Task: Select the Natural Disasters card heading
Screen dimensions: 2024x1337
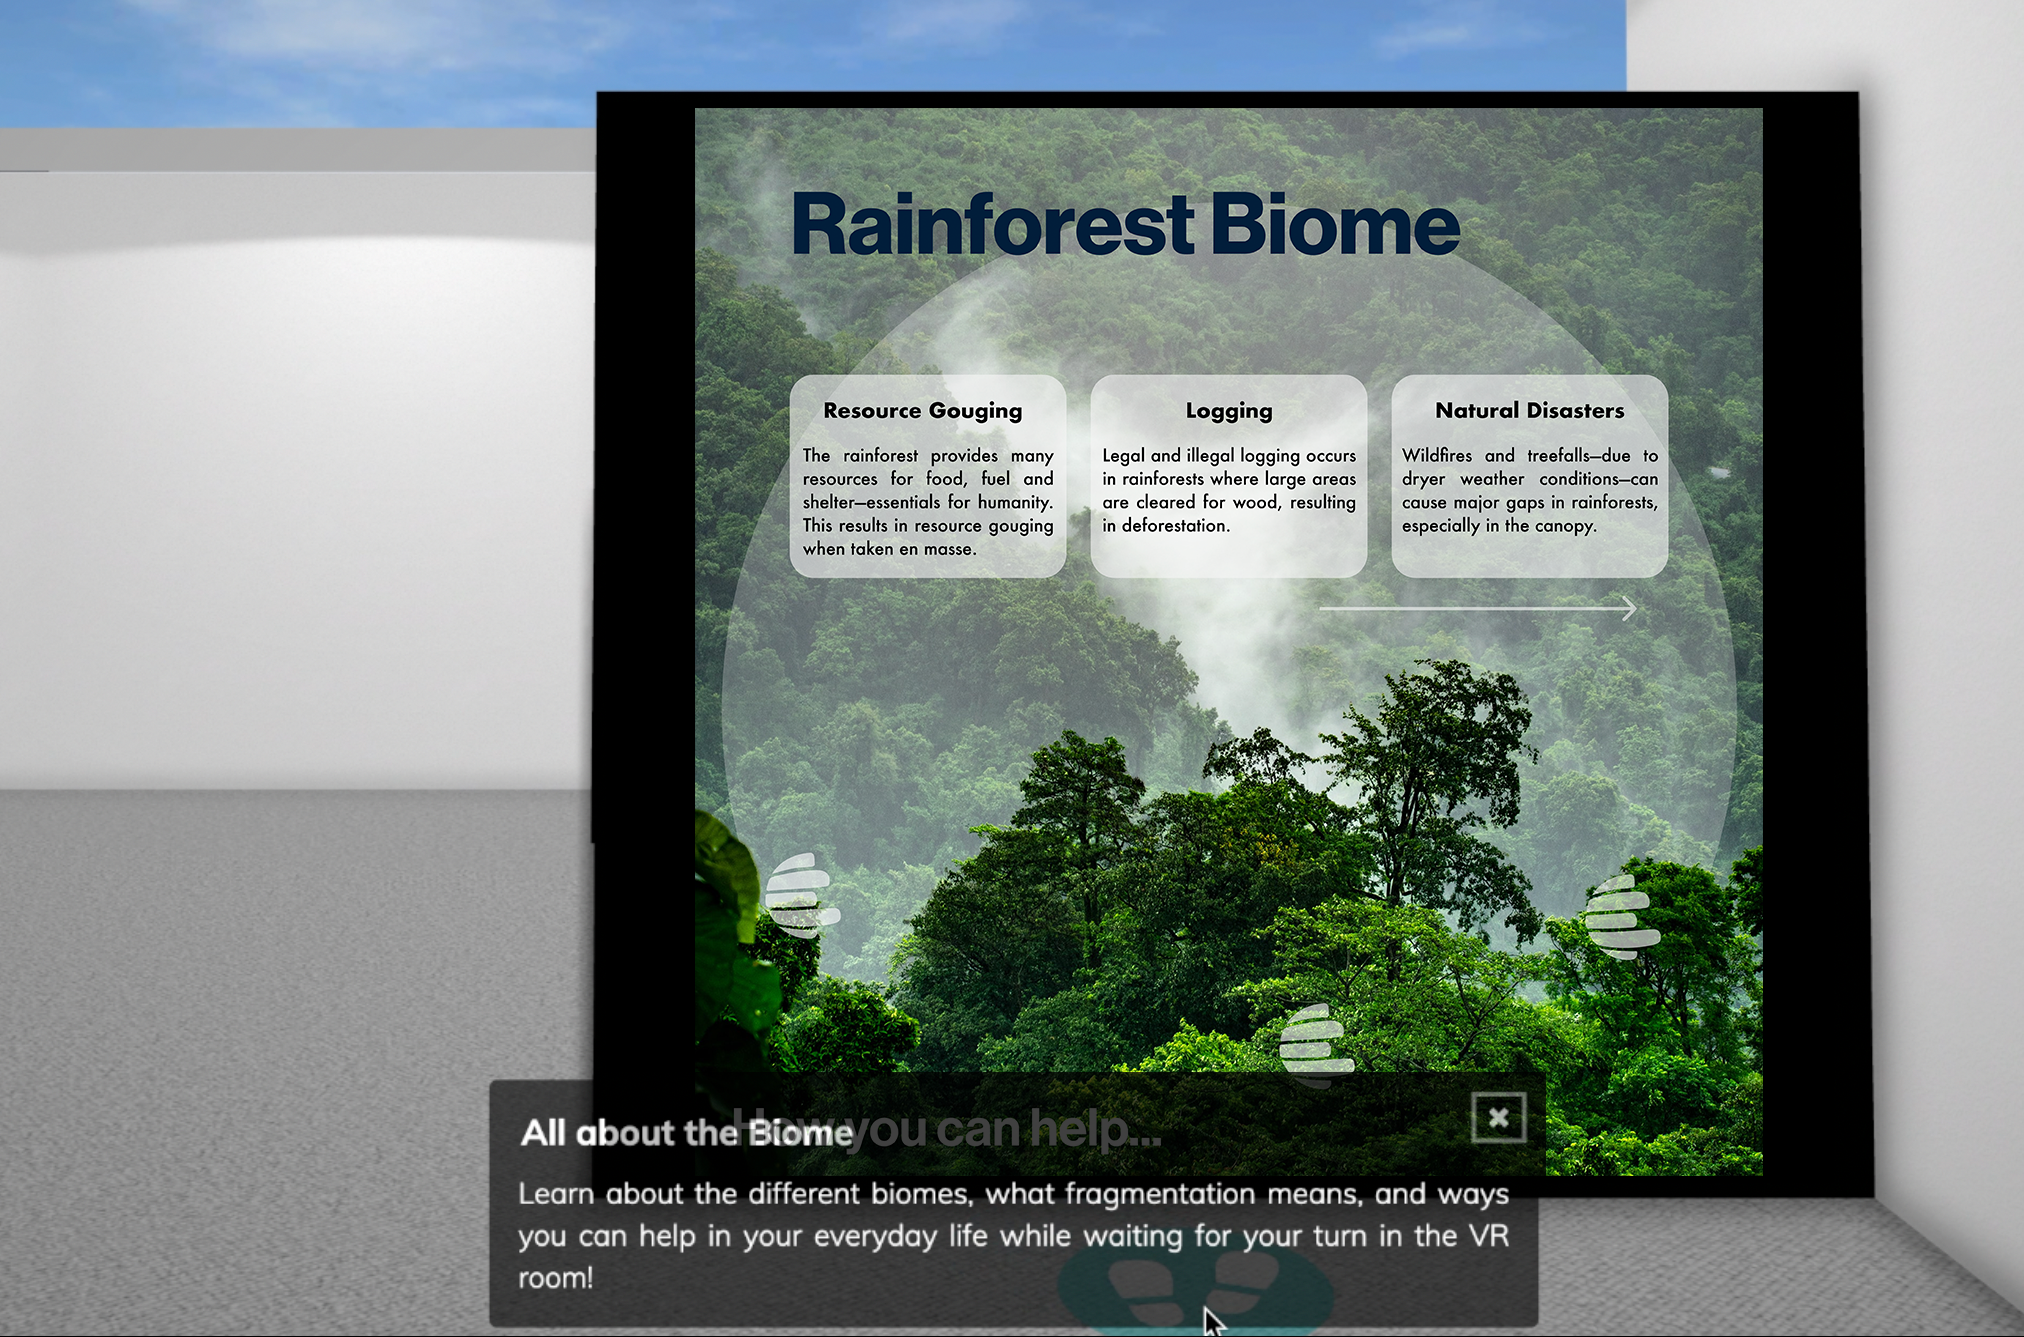Action: [1529, 410]
